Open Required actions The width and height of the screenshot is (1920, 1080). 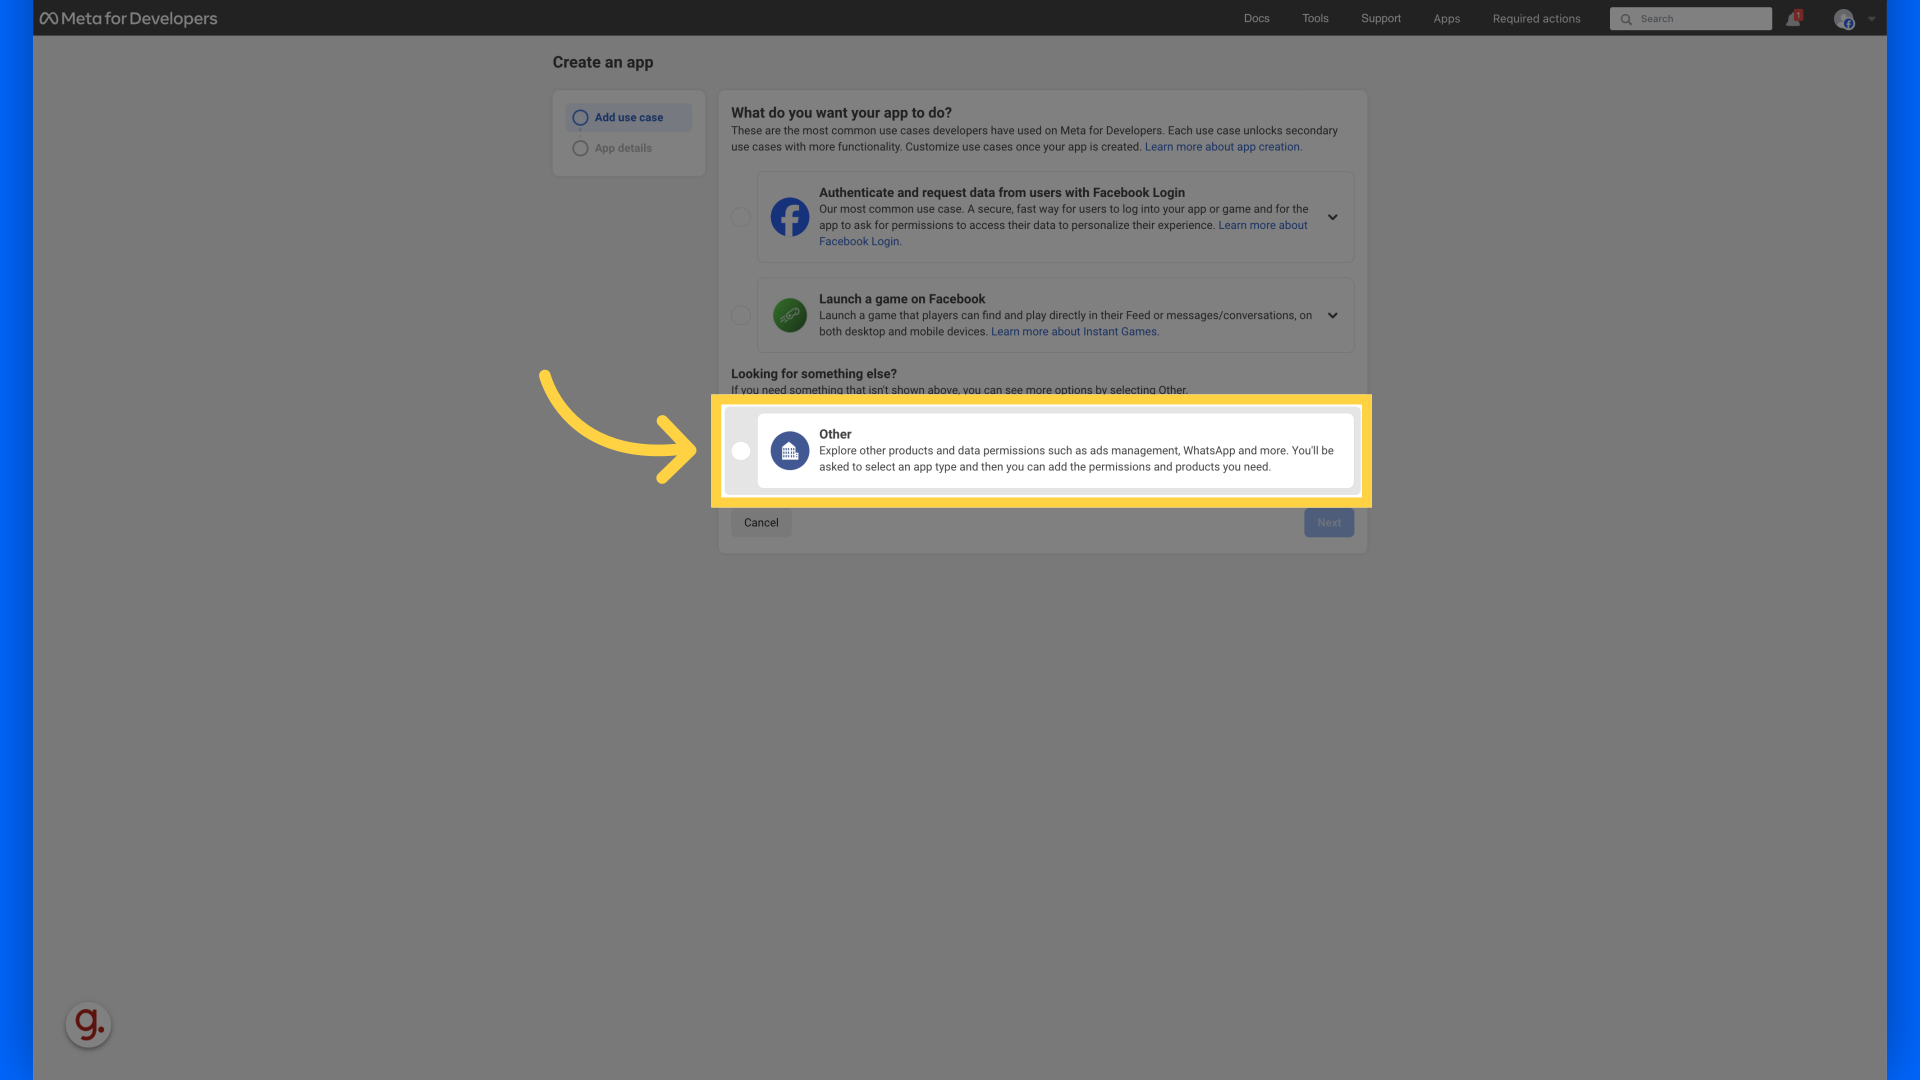1536,19
